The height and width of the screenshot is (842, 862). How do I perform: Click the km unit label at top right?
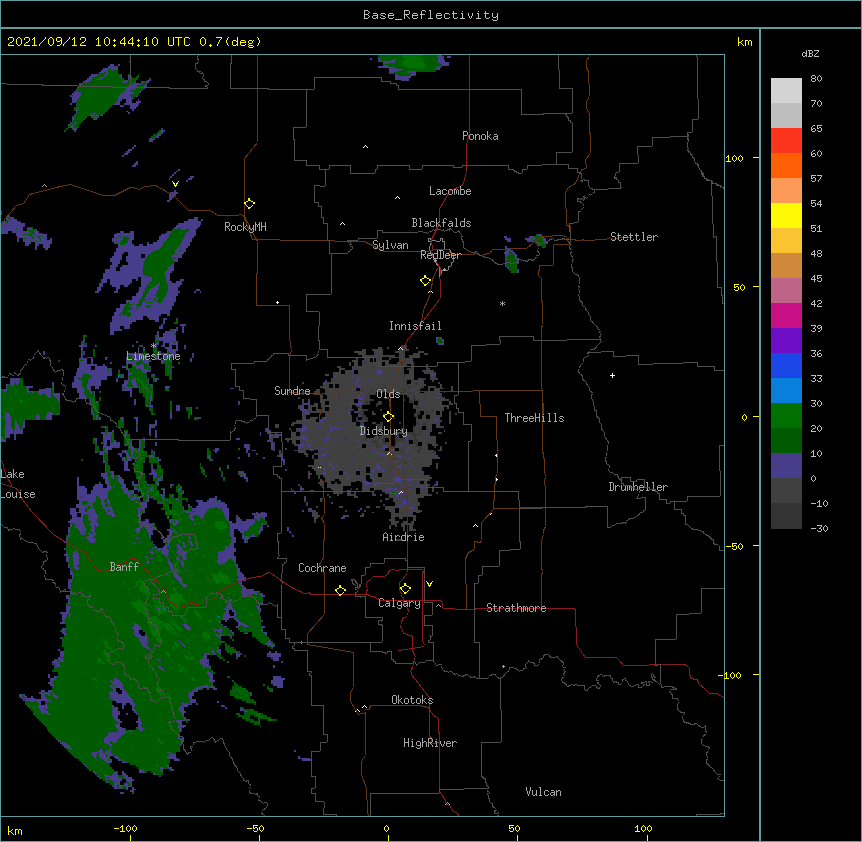pos(744,42)
